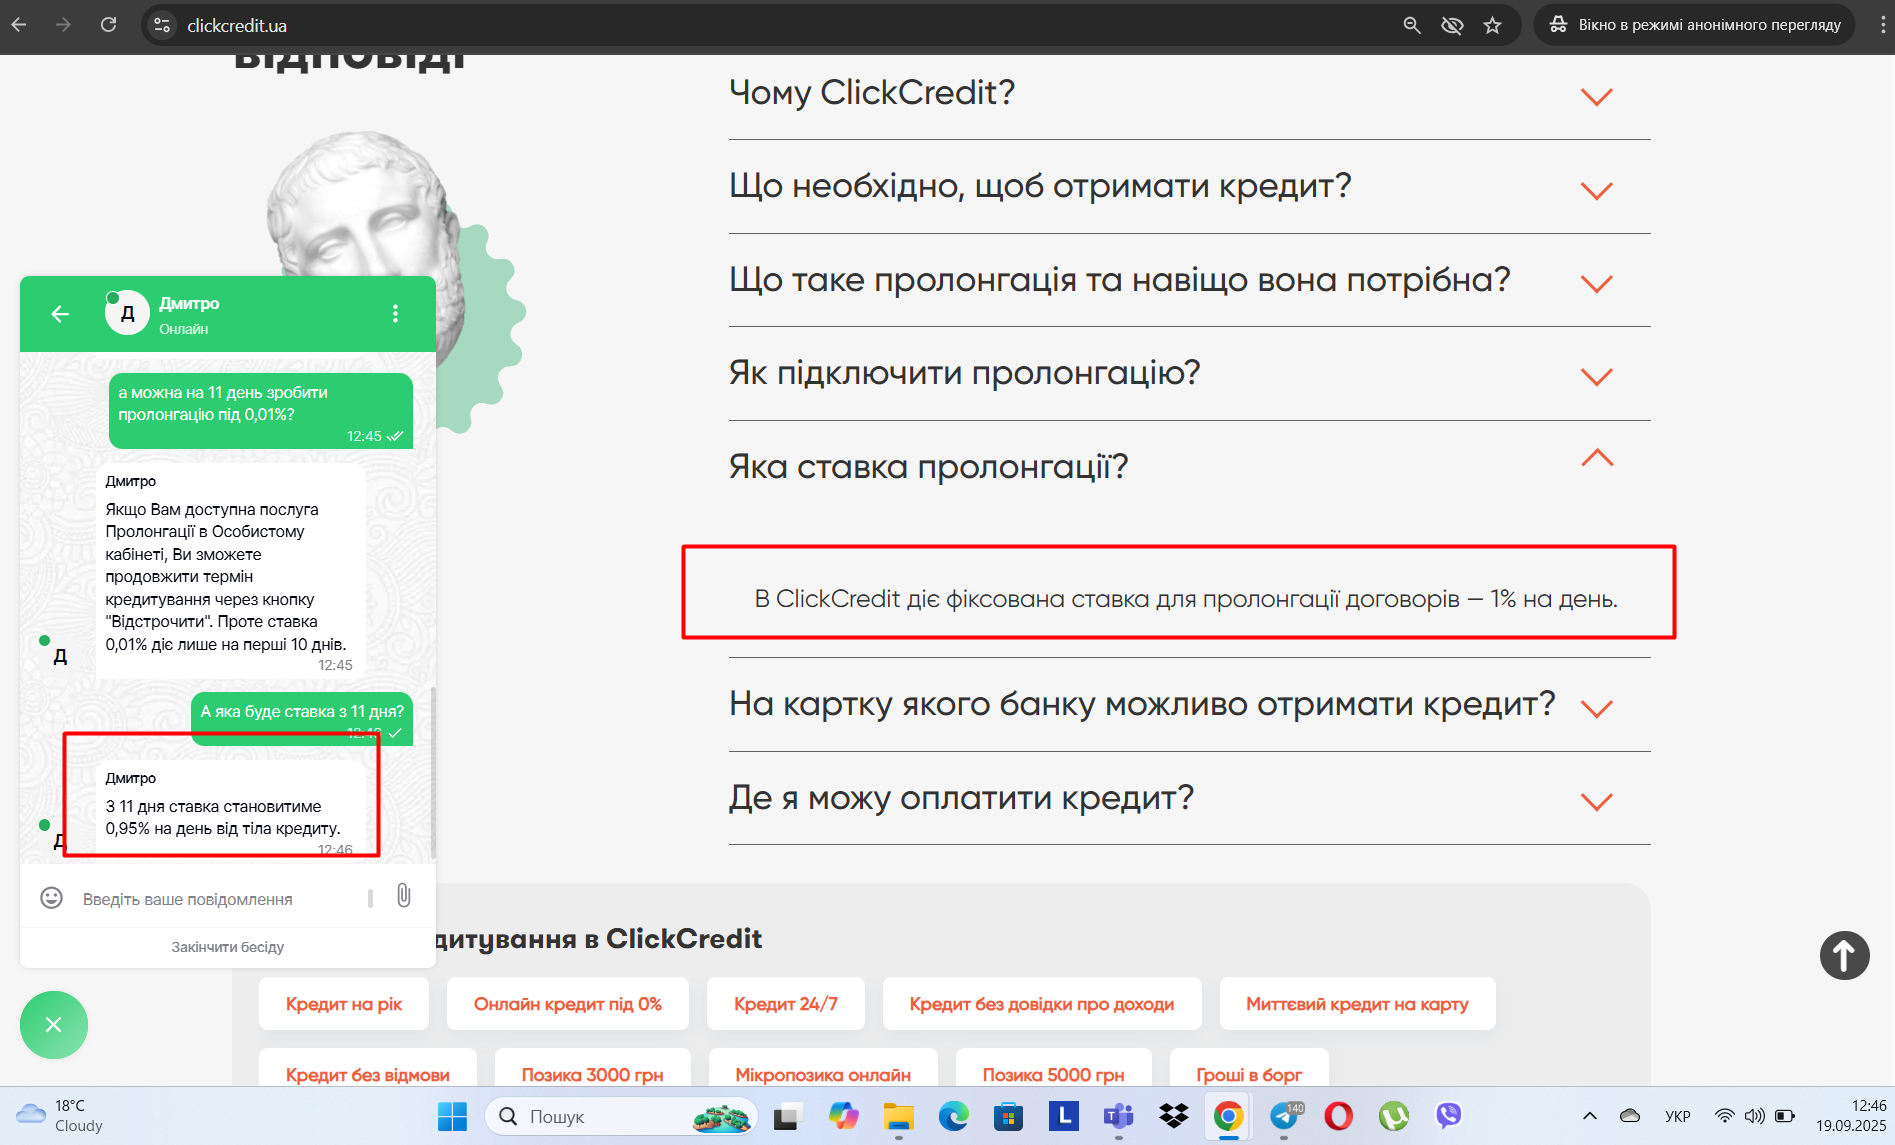Attach a file with the paperclip icon
This screenshot has width=1895, height=1145.
coord(404,896)
